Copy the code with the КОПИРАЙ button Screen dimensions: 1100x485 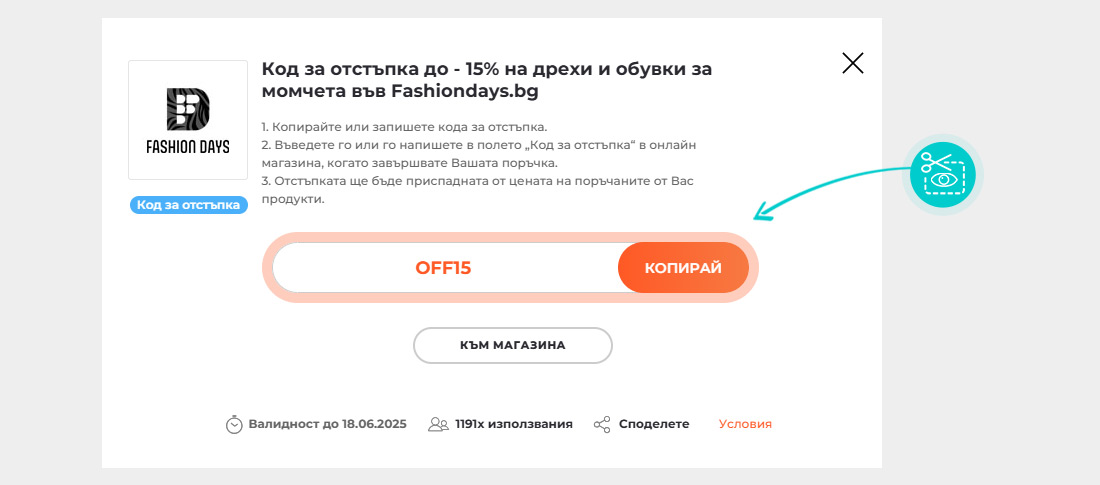pos(683,268)
